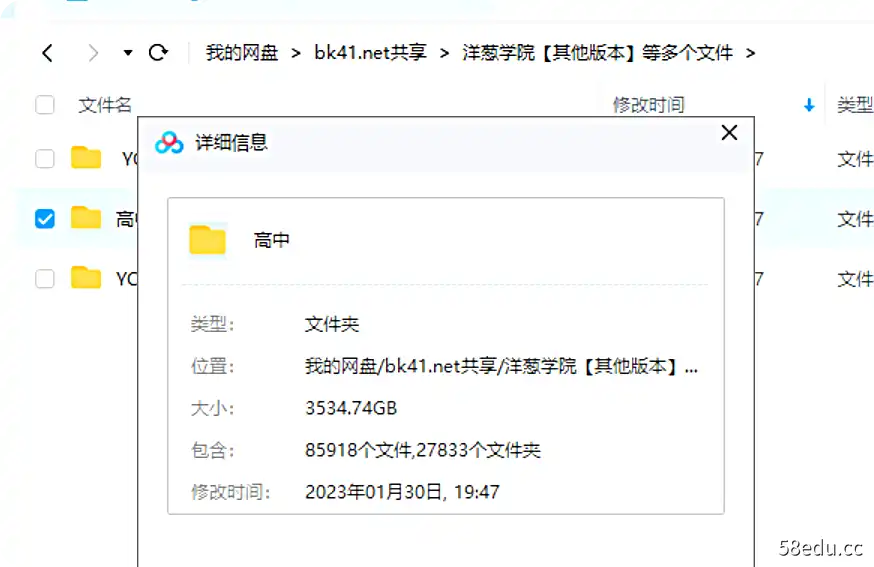Check the third folder row's checkbox
This screenshot has width=874, height=567.
click(45, 278)
